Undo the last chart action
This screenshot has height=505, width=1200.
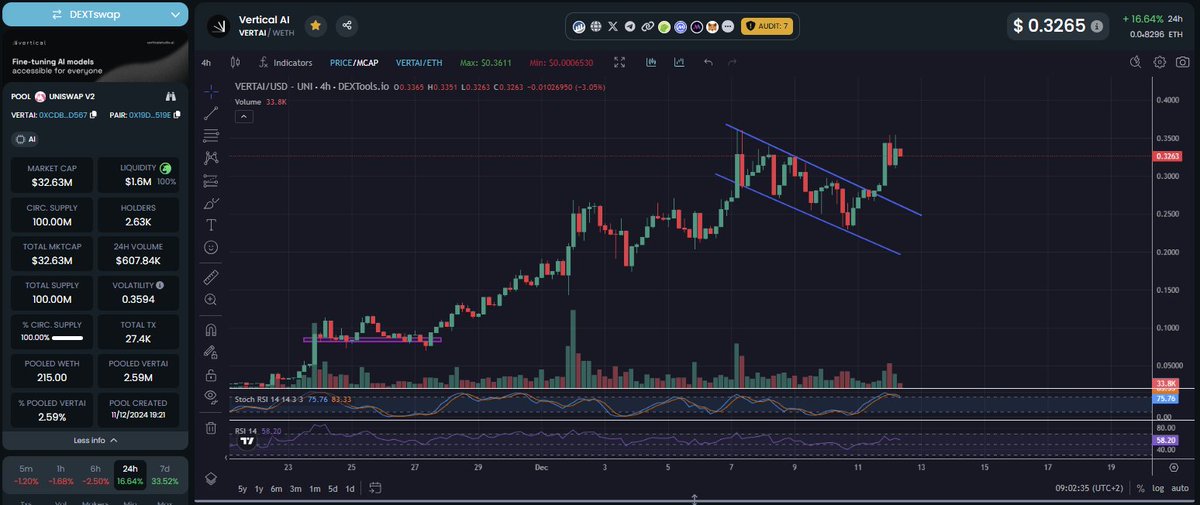coord(708,62)
